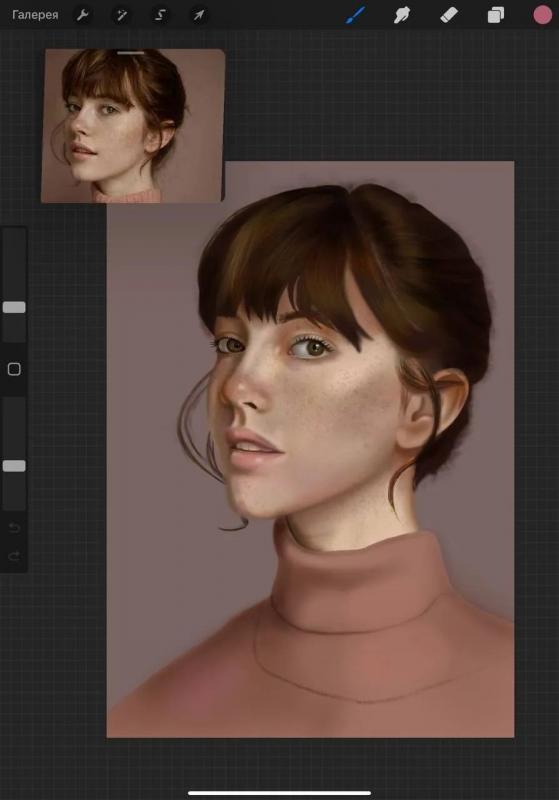
Task: Tap the reference window top grab handle
Action: [131, 53]
